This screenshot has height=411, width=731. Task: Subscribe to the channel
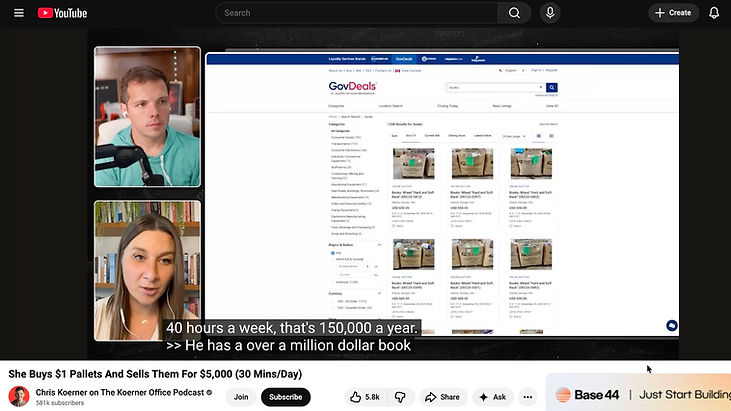point(285,397)
